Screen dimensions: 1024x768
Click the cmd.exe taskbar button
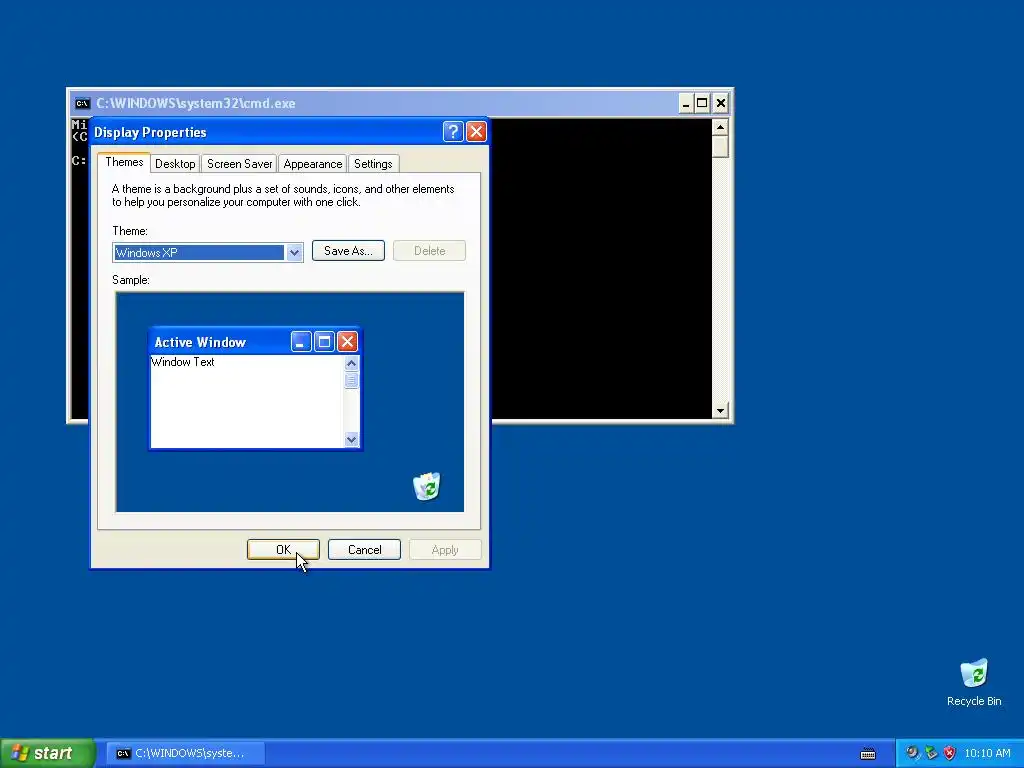coord(185,753)
